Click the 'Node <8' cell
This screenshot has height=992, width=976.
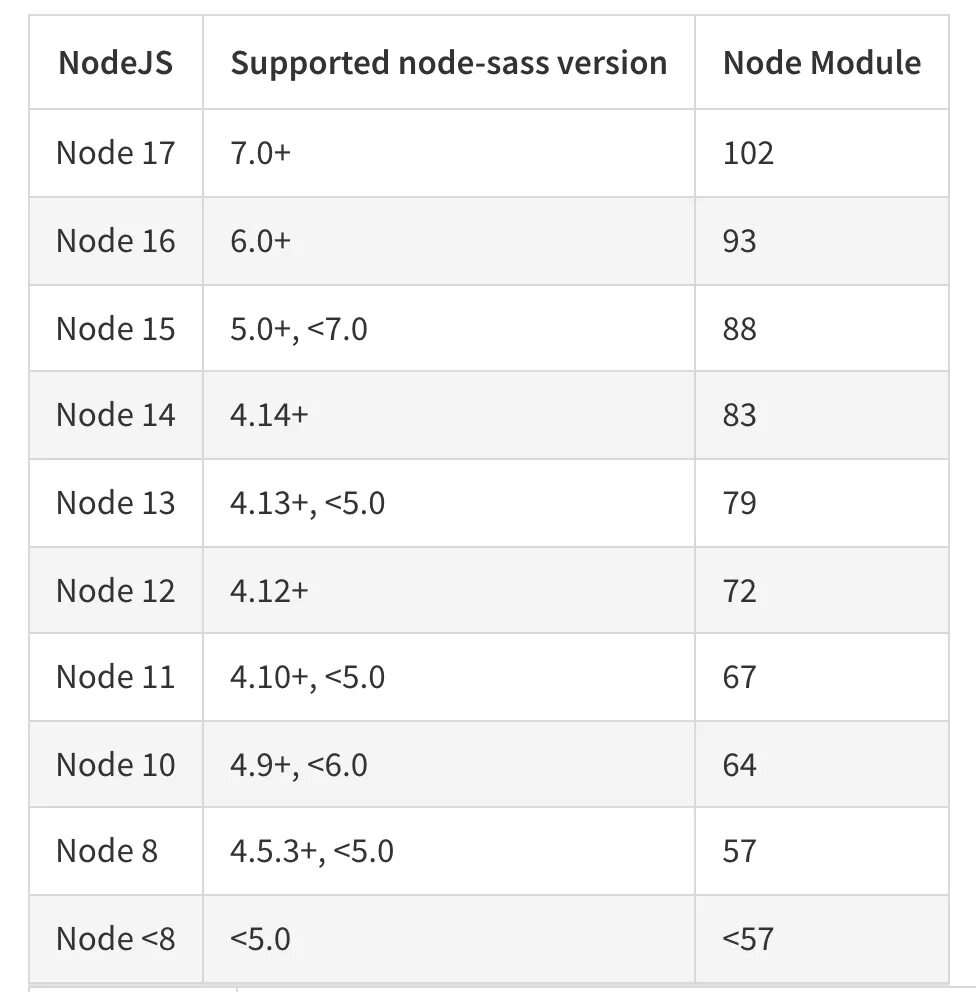[x=115, y=939]
